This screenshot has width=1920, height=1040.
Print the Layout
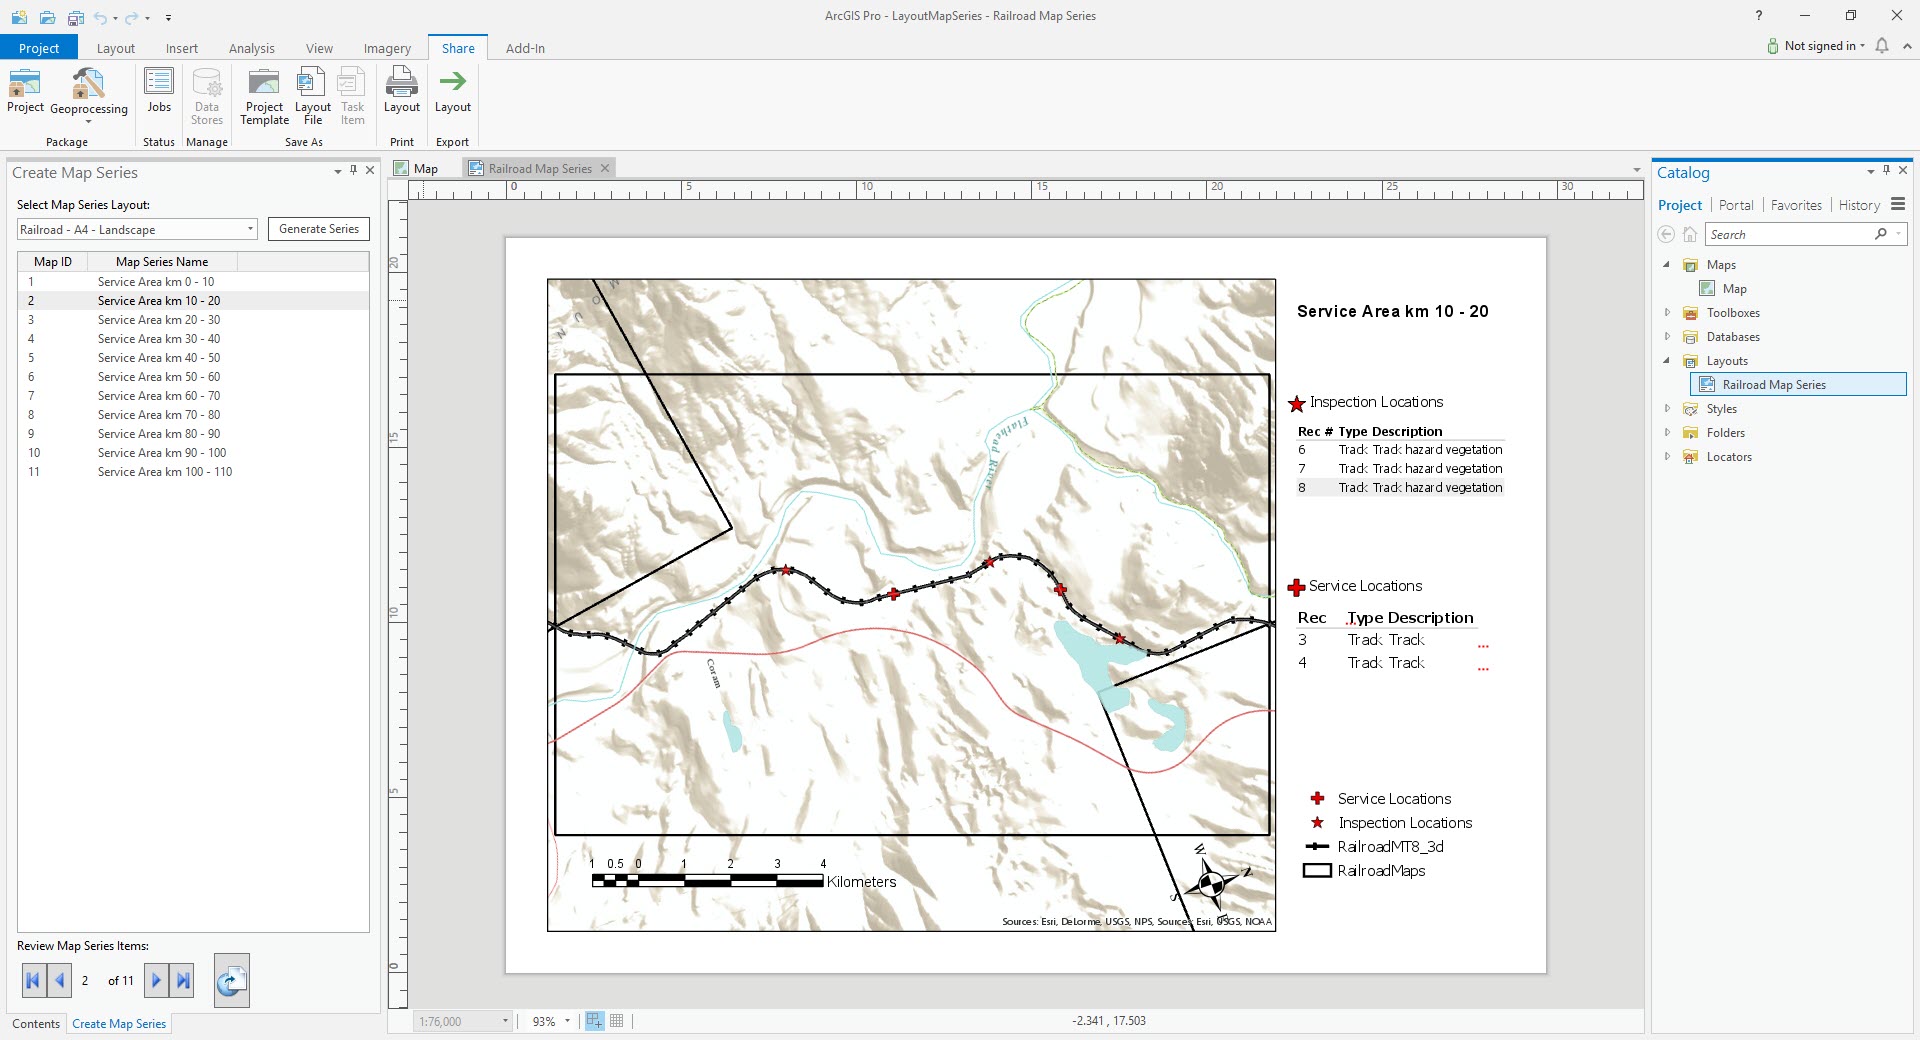click(402, 91)
